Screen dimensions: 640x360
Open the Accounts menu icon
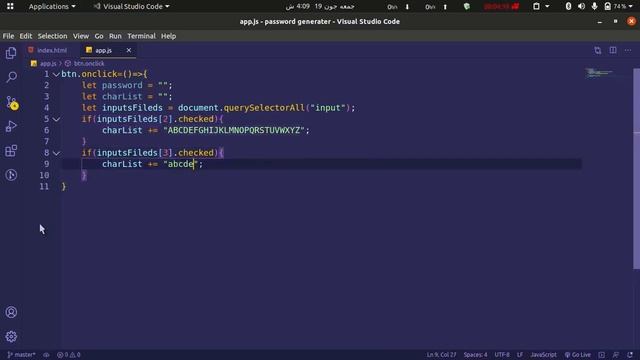click(x=11, y=312)
